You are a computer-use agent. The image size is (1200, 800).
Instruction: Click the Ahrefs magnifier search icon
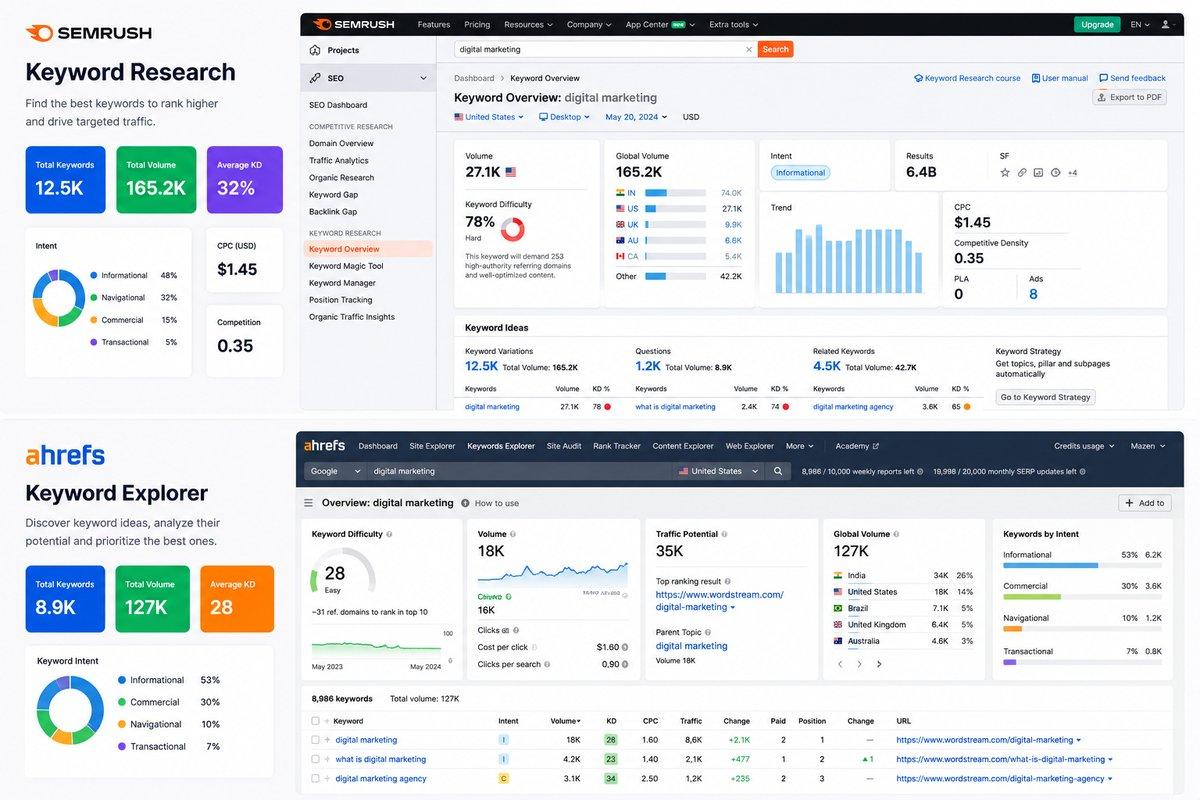coord(778,471)
